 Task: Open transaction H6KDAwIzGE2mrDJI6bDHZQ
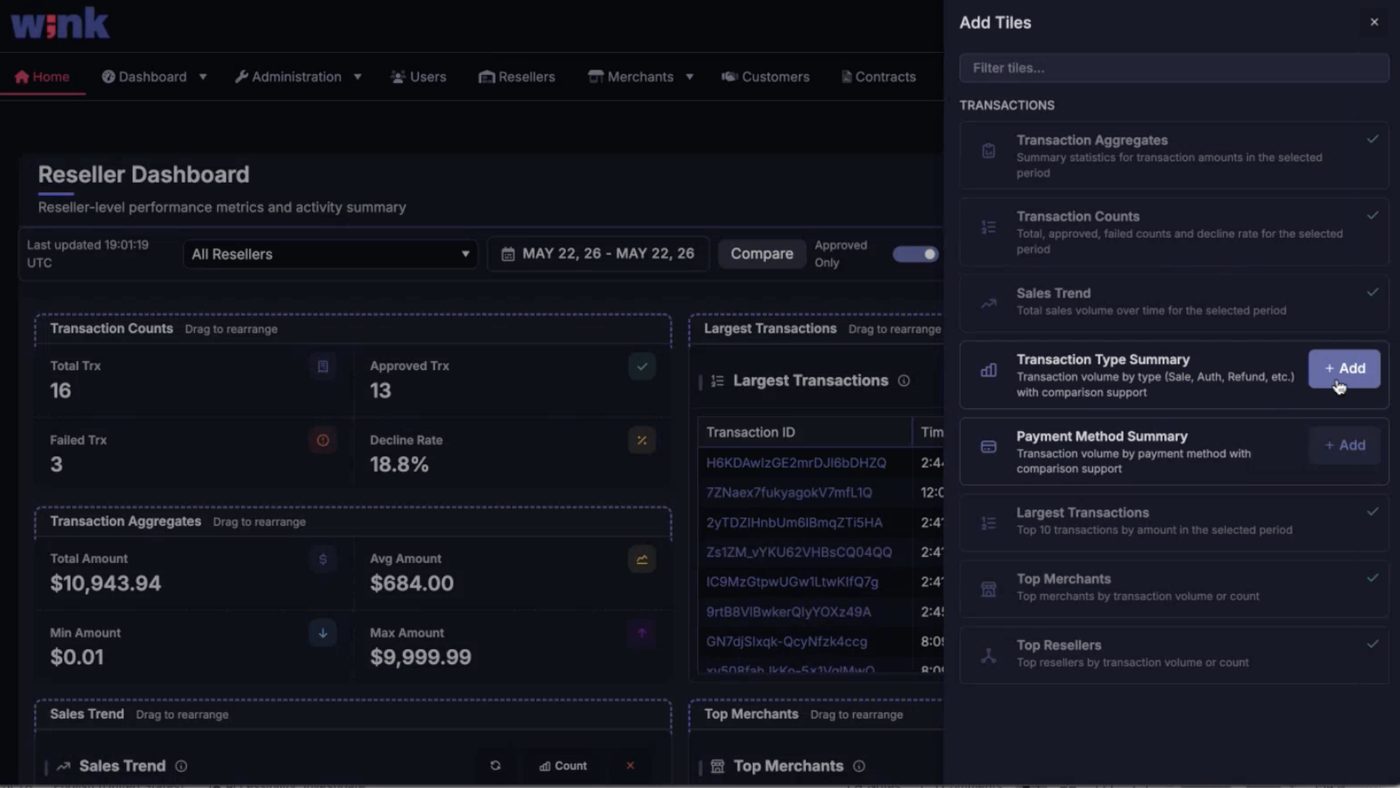(796, 463)
